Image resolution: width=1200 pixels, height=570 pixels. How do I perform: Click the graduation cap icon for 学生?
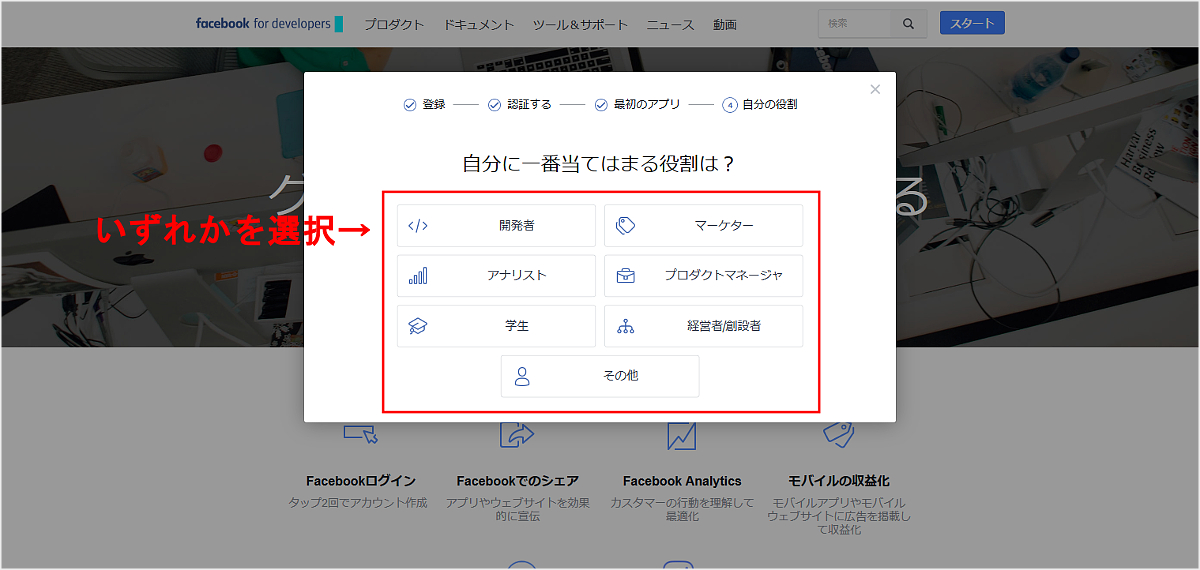coord(418,326)
